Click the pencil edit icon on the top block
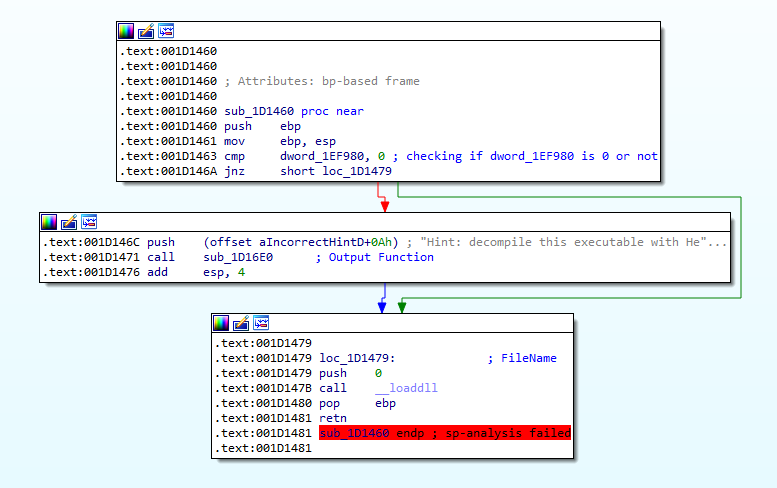Viewport: 777px width, 488px height. pyautogui.click(x=146, y=31)
